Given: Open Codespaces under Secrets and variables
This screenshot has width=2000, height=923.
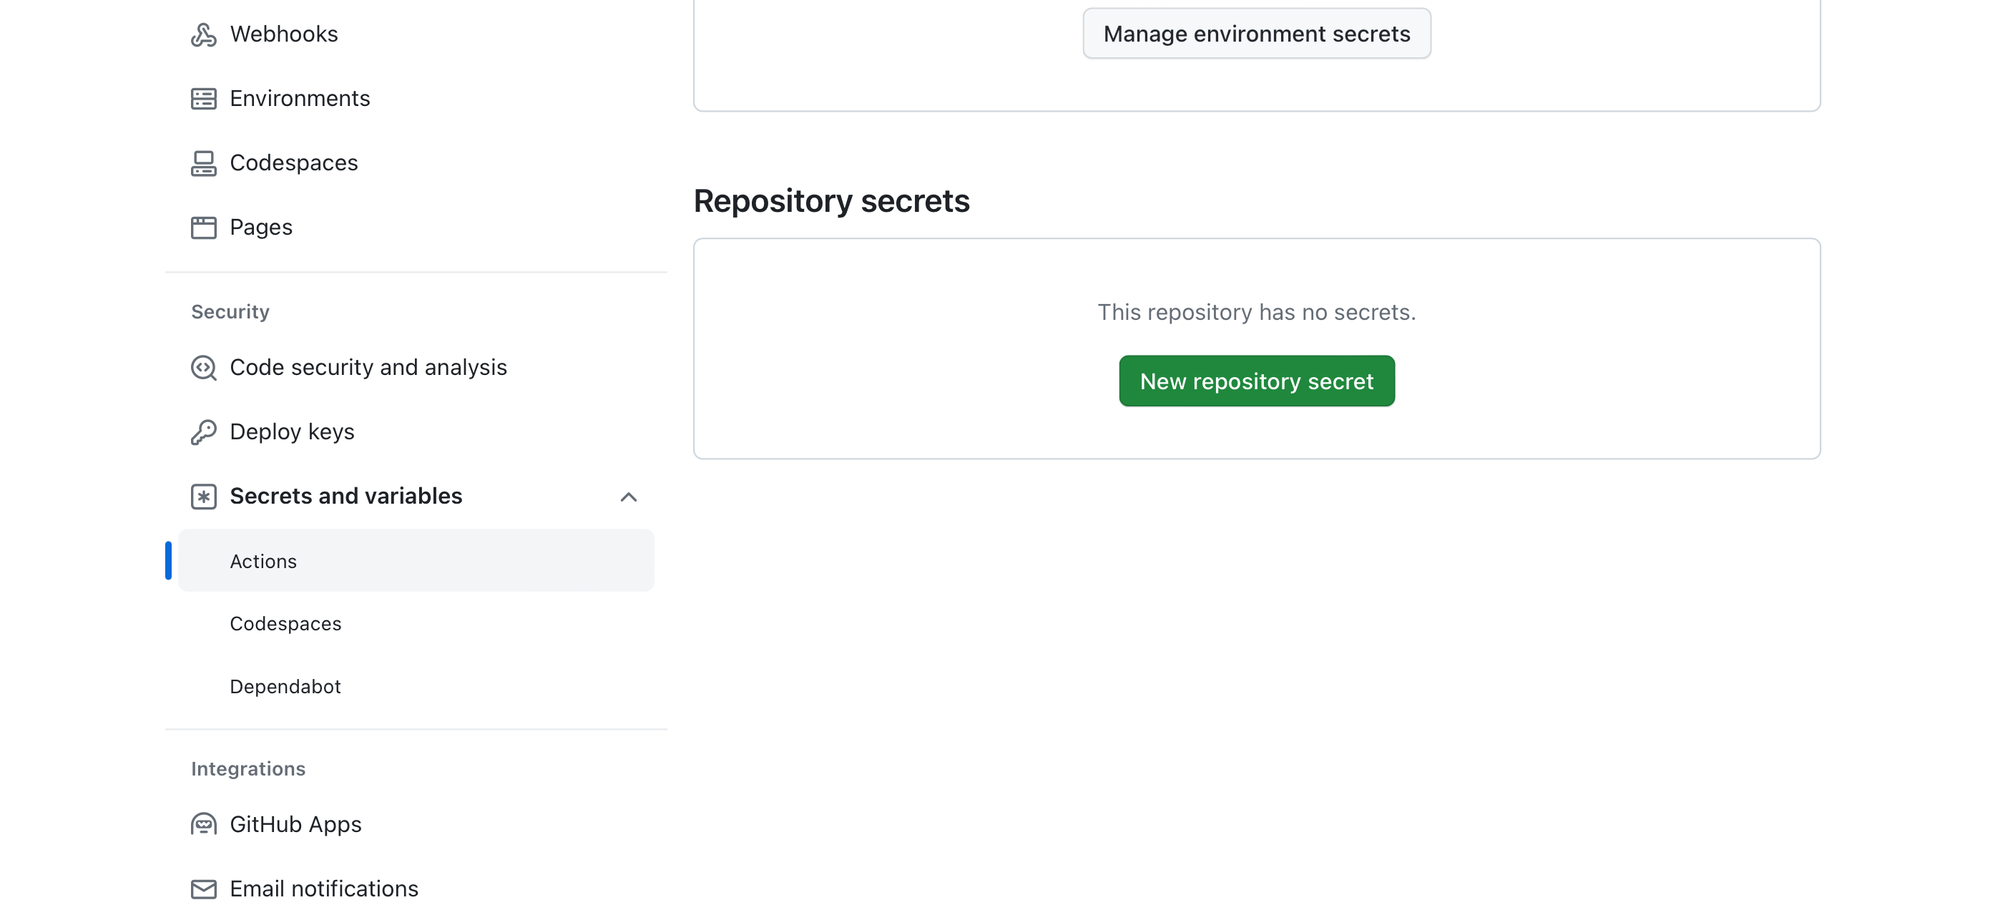Looking at the screenshot, I should (285, 624).
